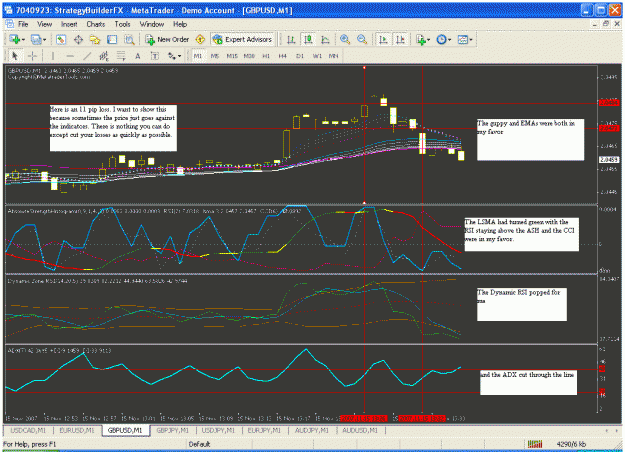This screenshot has width=625, height=452.
Task: Switch to the GBPJPY,M1 chart tab
Action: point(172,430)
